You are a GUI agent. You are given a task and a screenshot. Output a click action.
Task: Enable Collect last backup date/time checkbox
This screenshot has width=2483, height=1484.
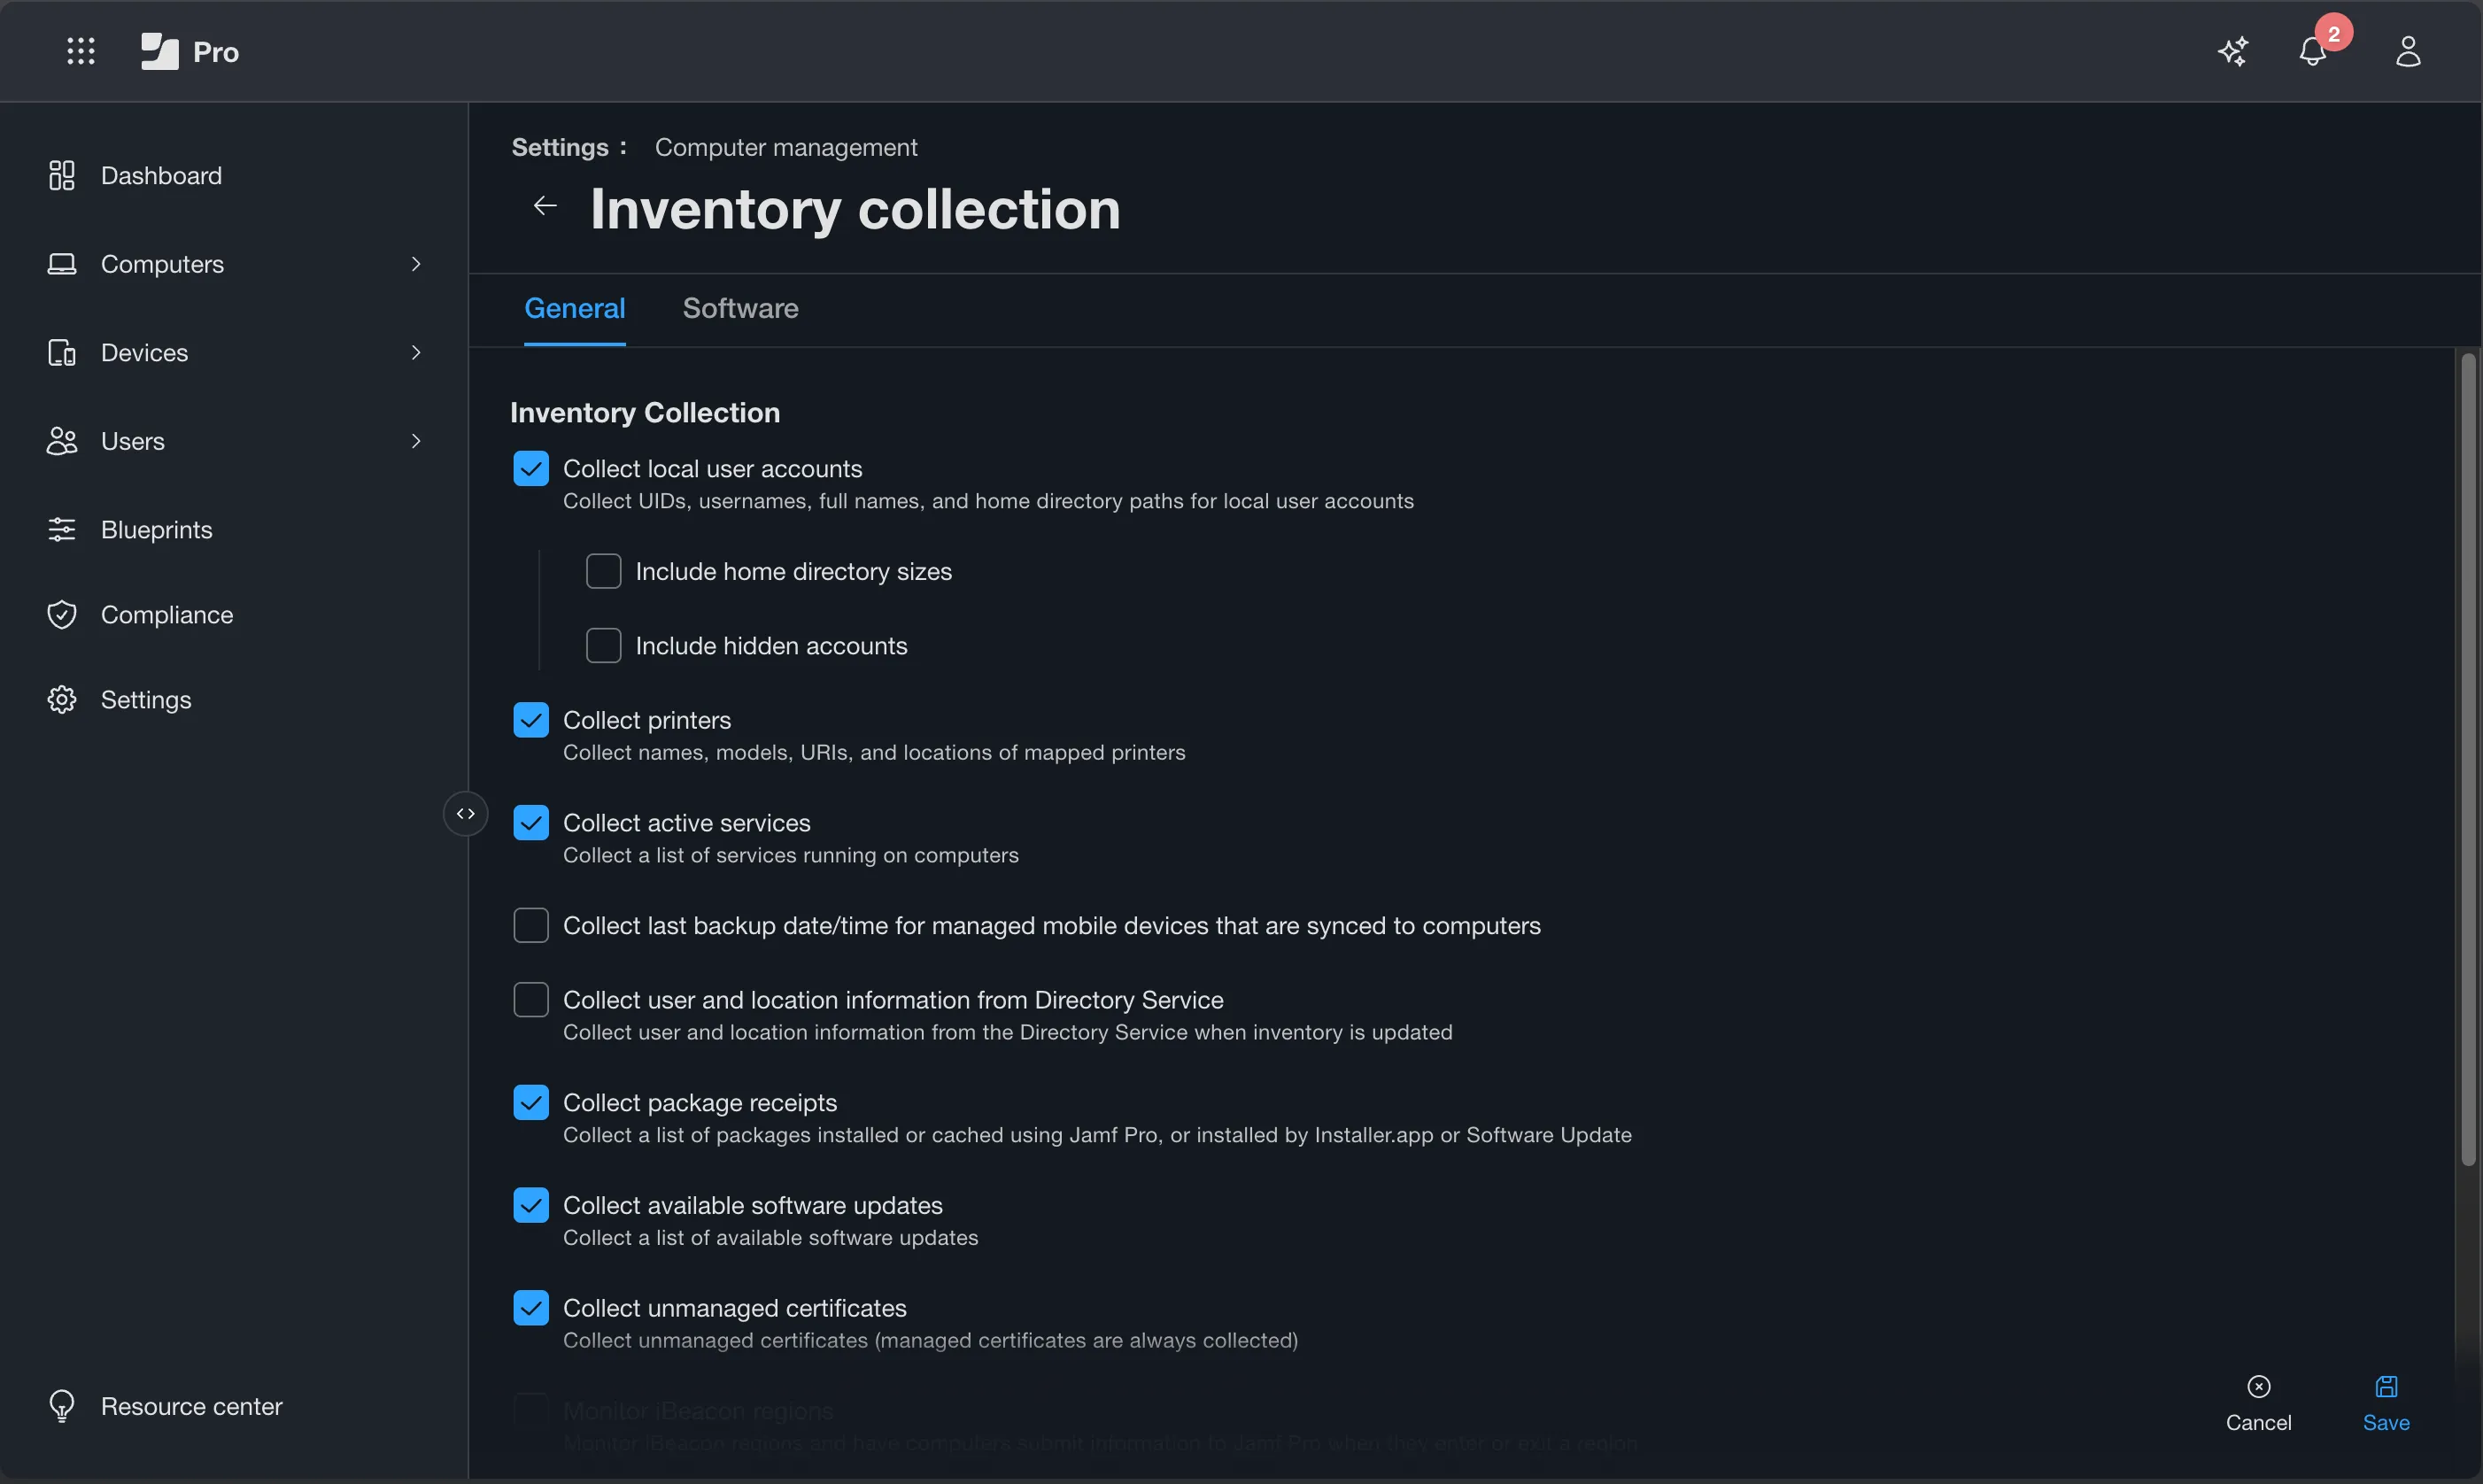click(x=531, y=926)
